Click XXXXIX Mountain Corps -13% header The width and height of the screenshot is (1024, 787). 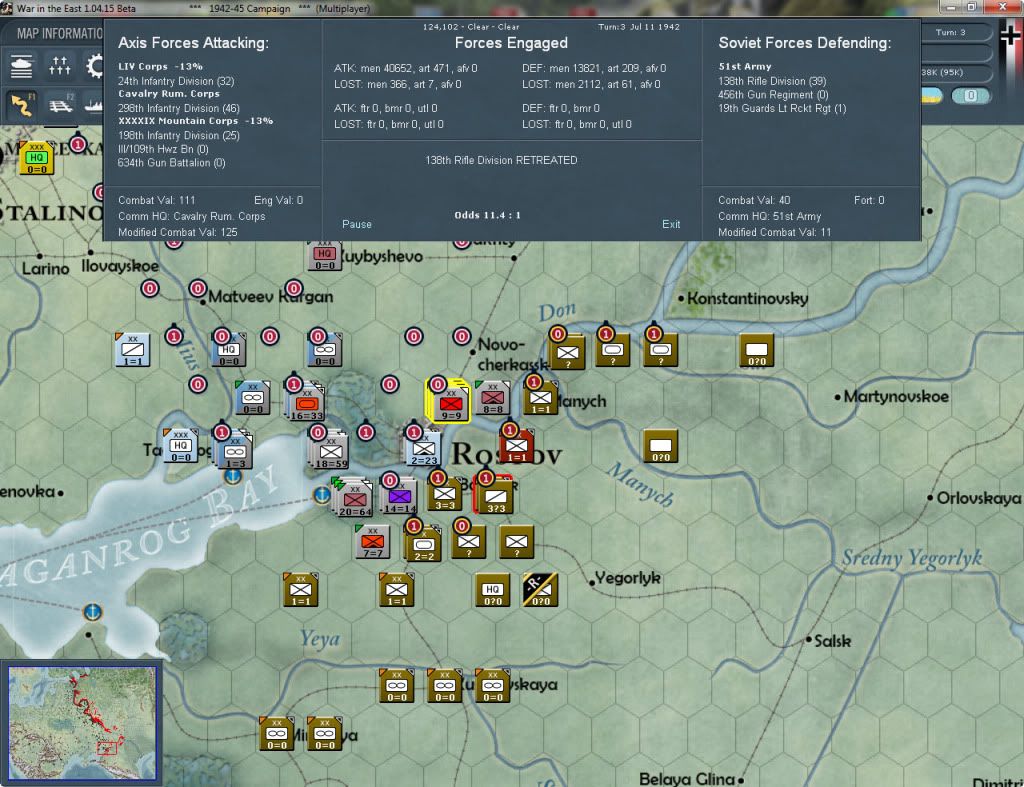[x=195, y=121]
